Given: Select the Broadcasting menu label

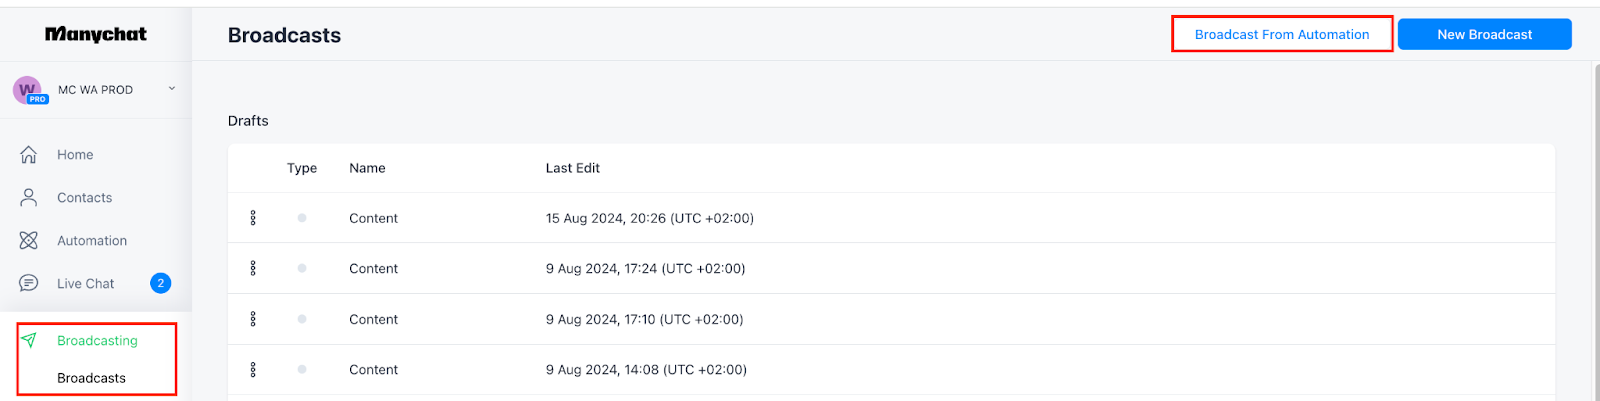Looking at the screenshot, I should coord(97,341).
